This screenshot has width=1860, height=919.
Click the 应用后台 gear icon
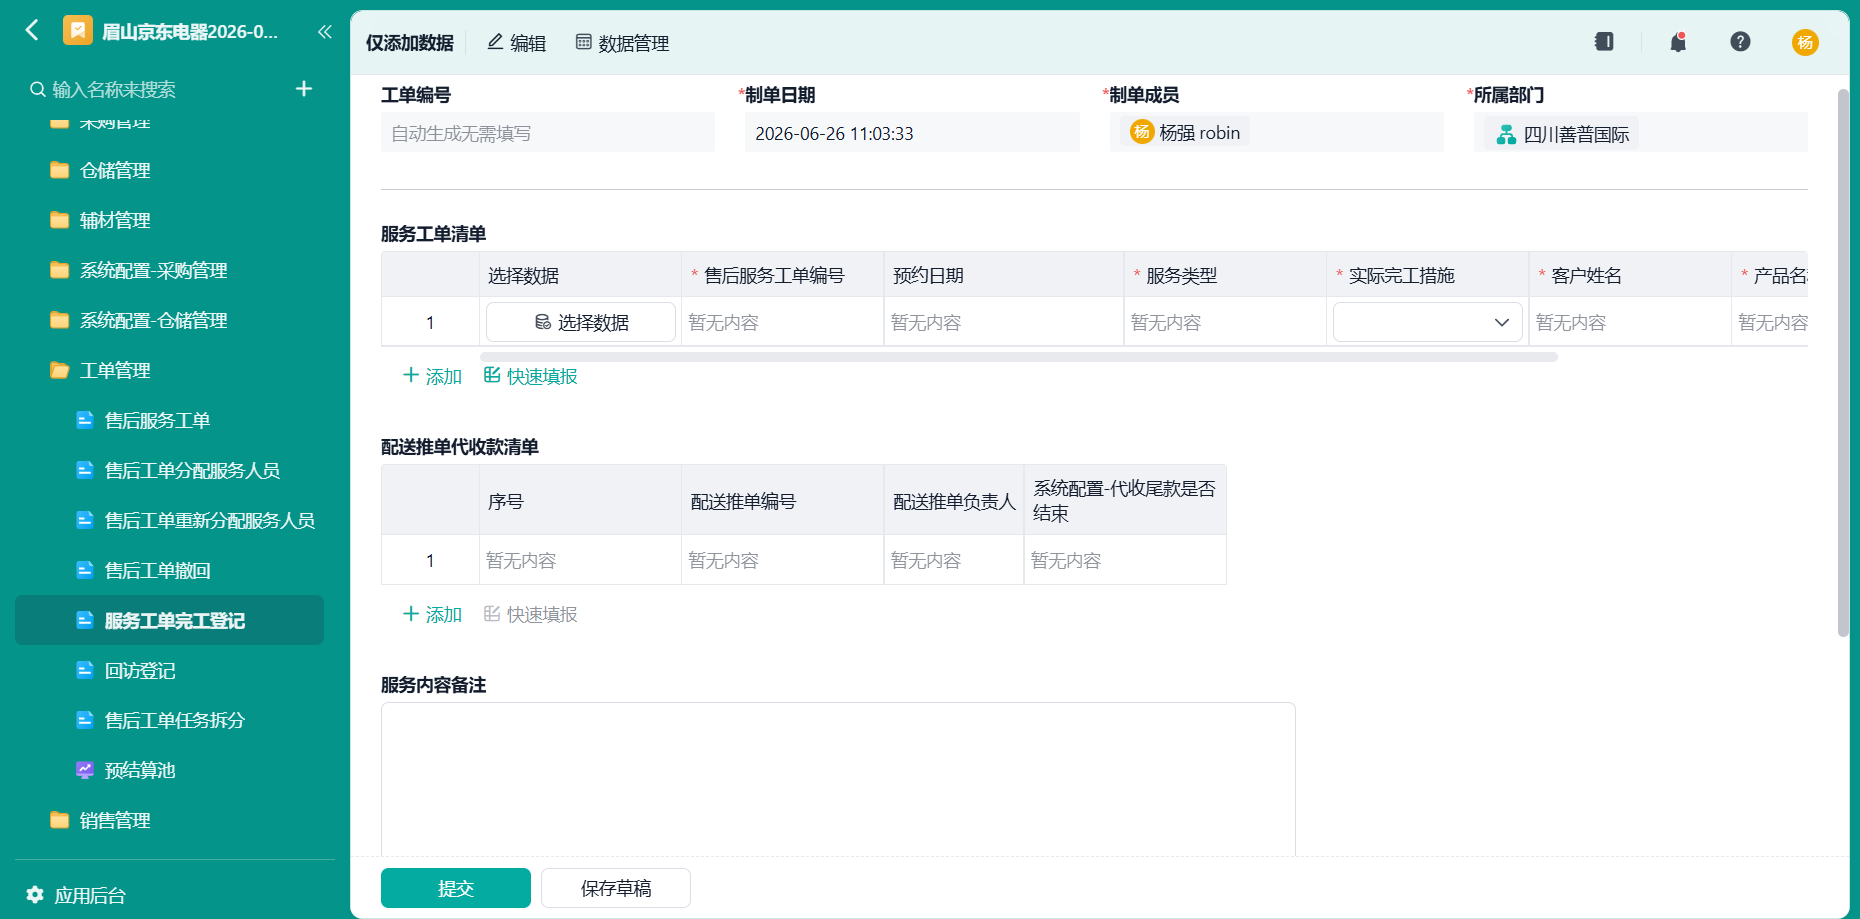[x=35, y=894]
